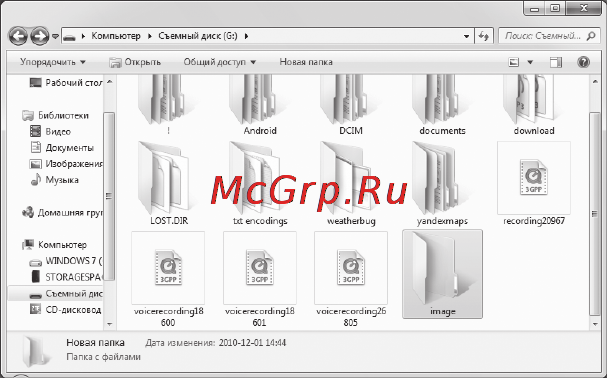Select Домашняя группа in navigation pane

click(x=63, y=213)
